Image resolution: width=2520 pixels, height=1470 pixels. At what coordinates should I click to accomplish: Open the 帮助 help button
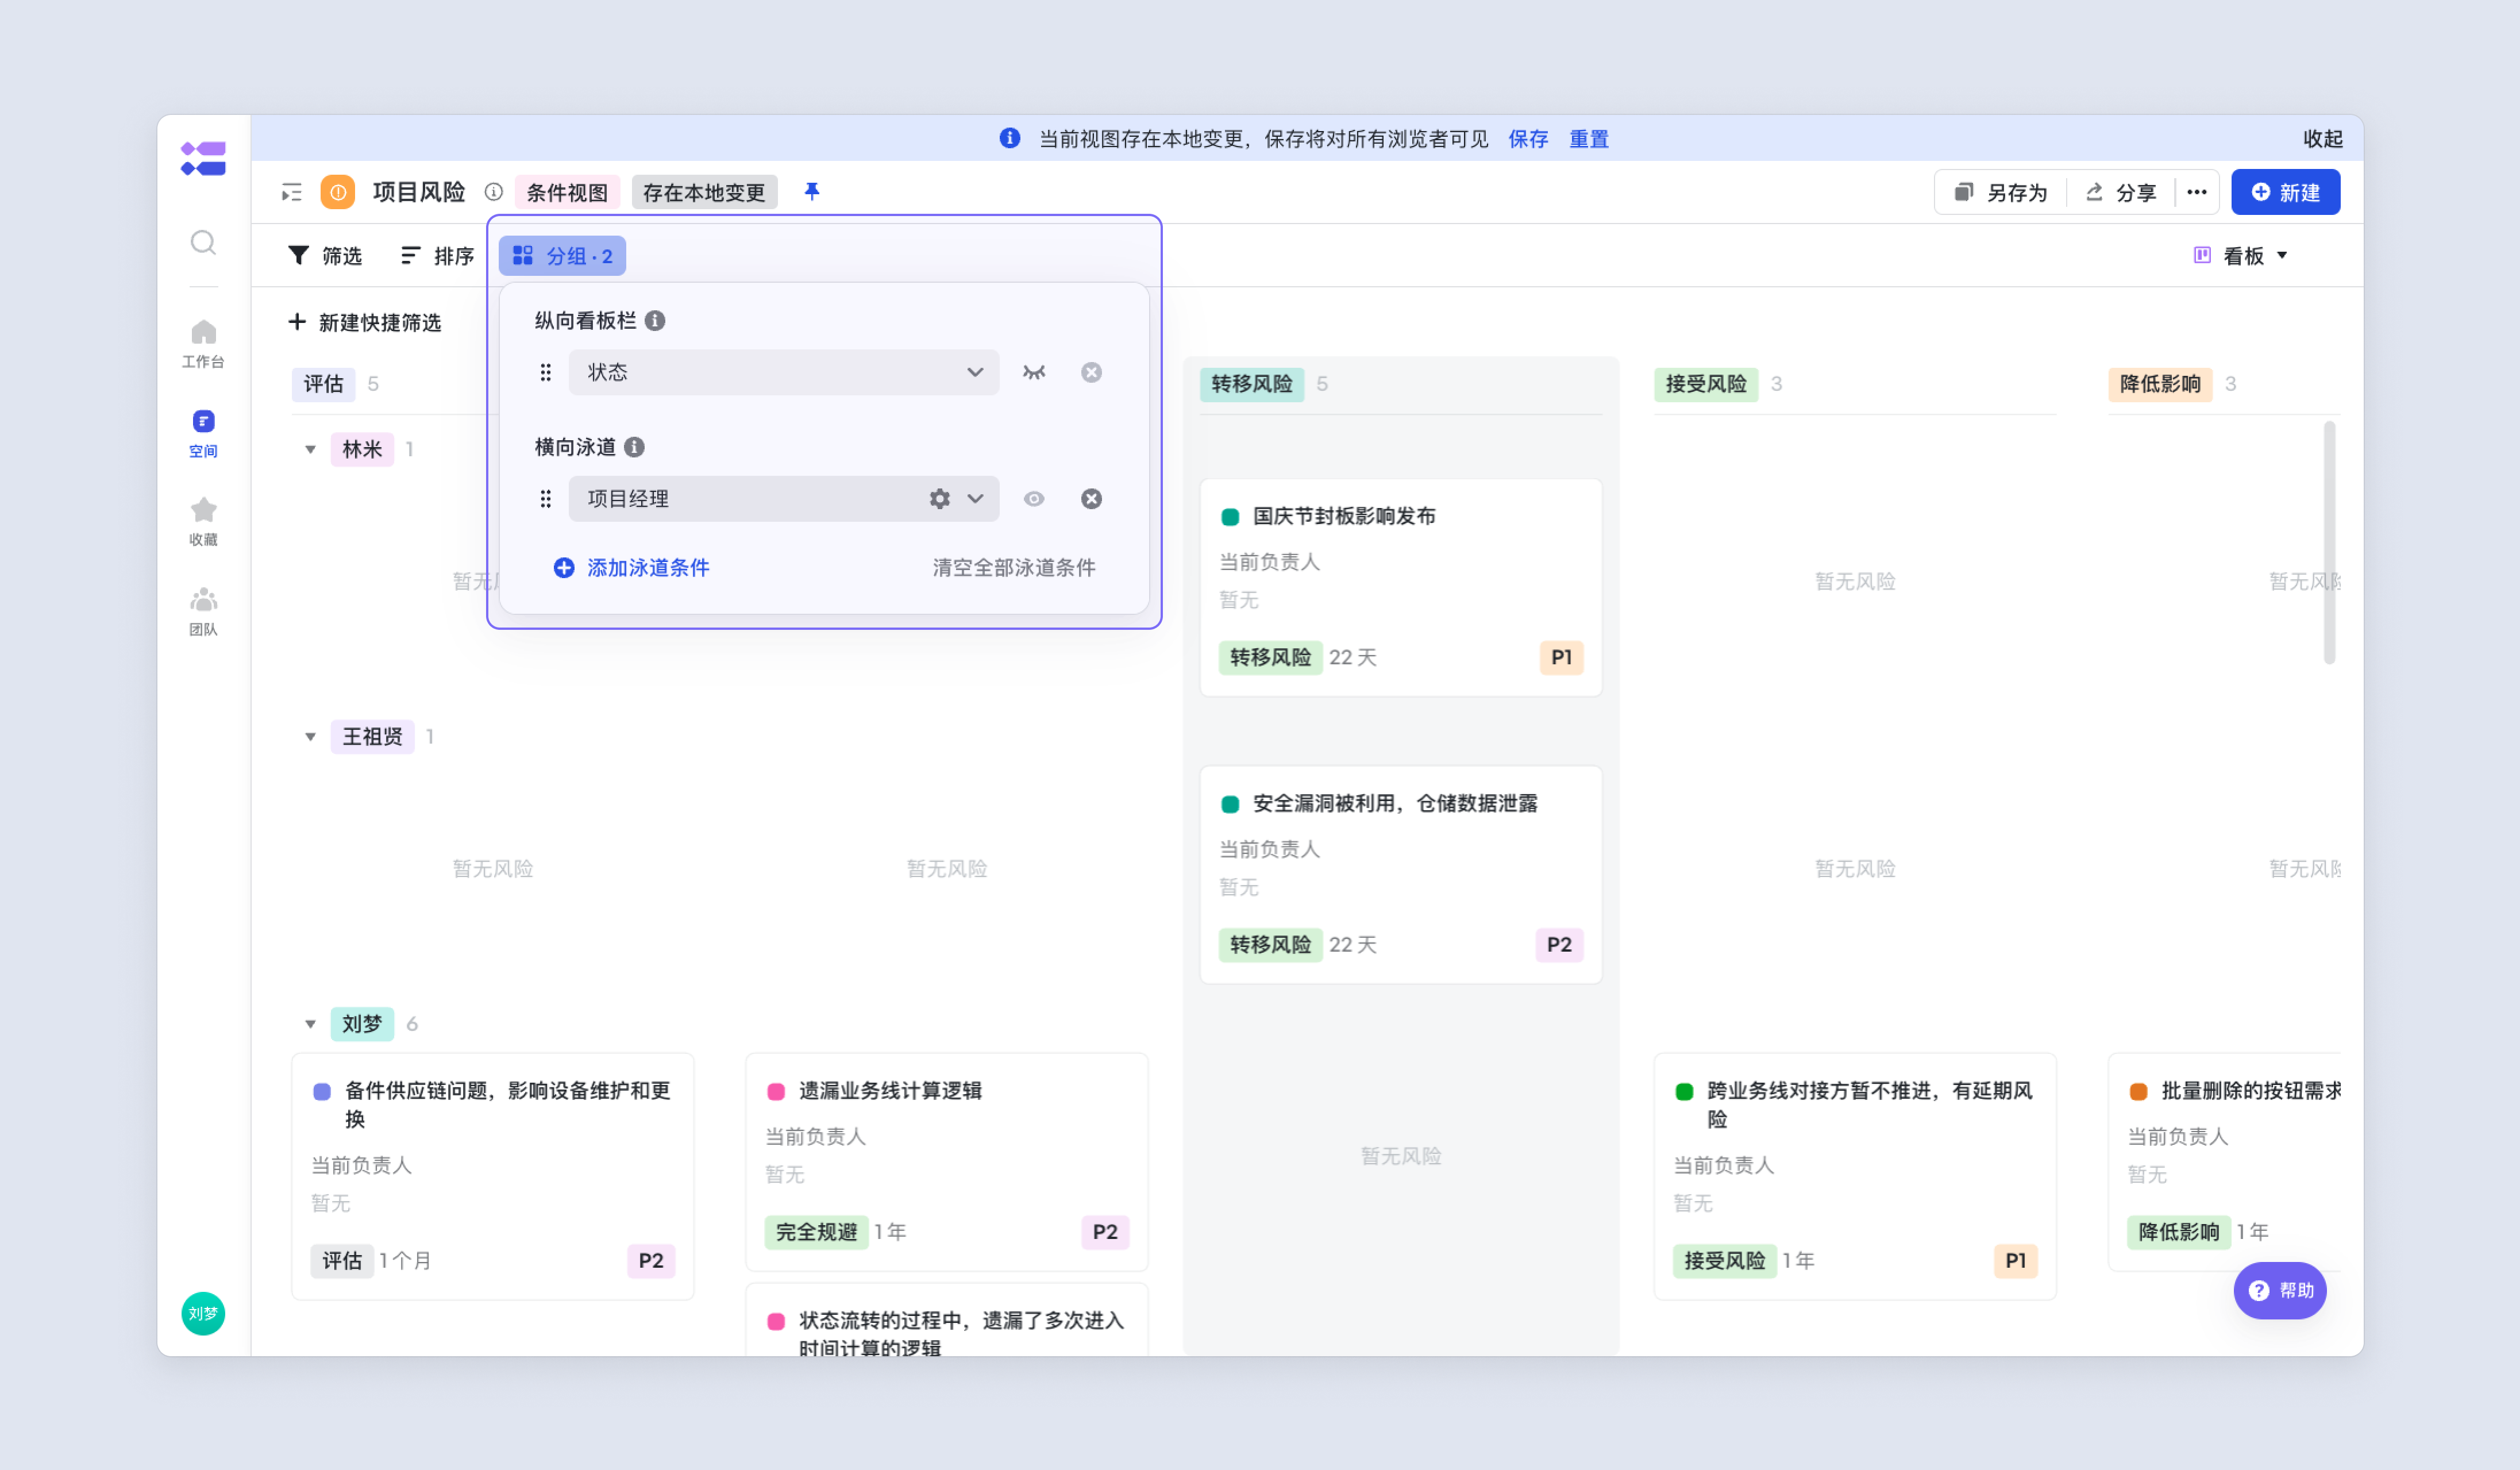pos(2280,1290)
